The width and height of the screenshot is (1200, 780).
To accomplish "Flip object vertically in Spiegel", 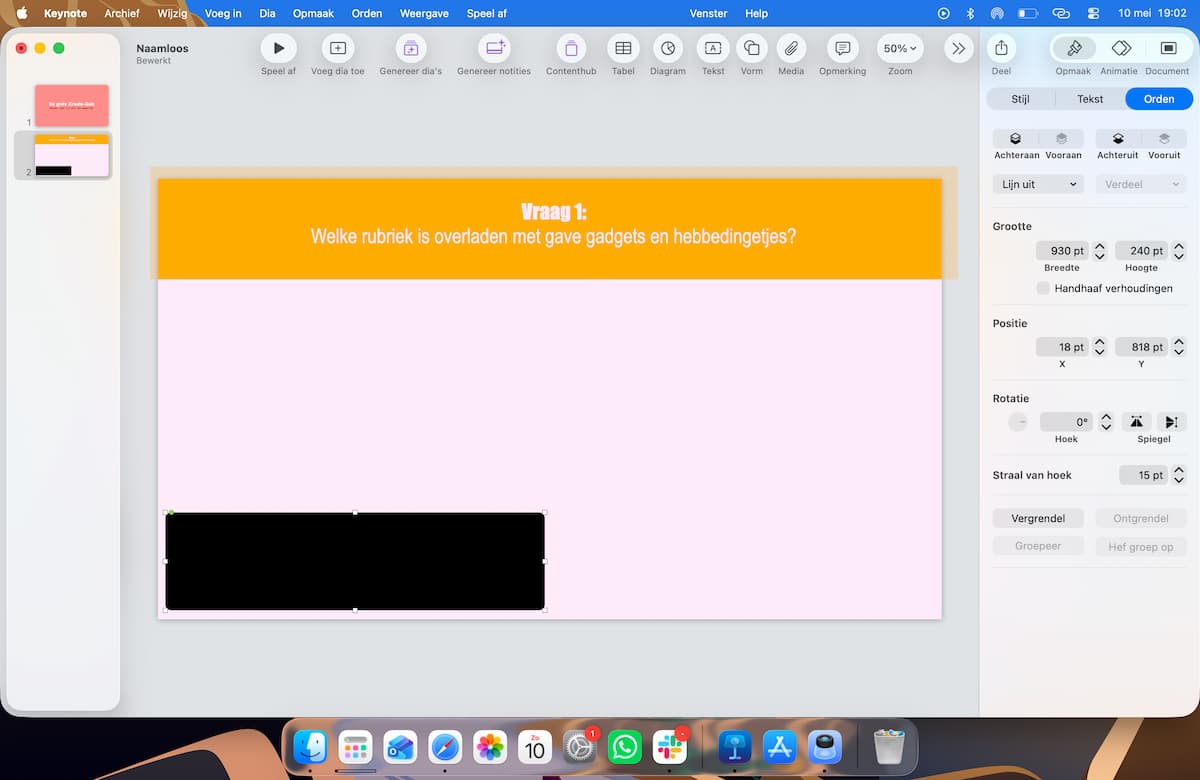I will coord(1172,422).
